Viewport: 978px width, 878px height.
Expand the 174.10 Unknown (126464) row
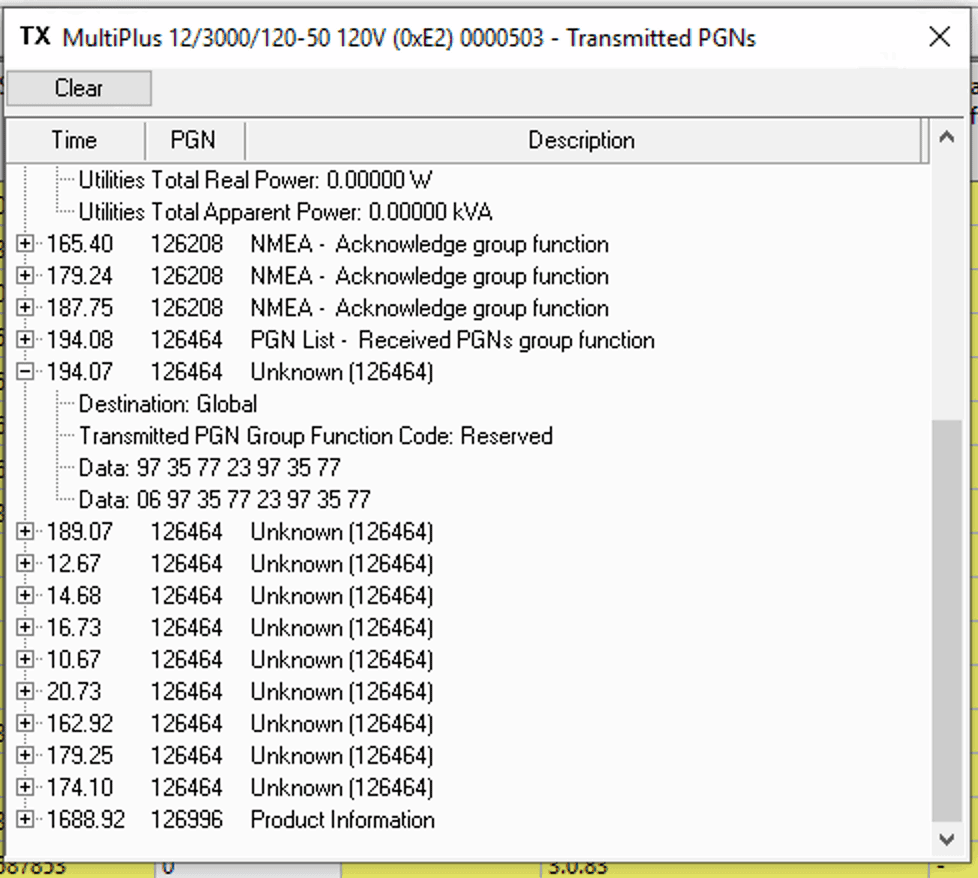coord(25,787)
